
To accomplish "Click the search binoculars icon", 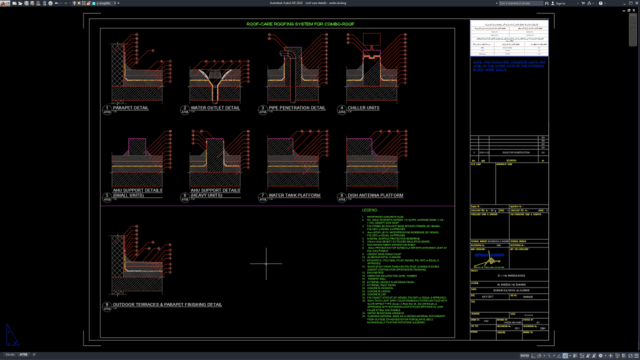I will pos(547,3).
